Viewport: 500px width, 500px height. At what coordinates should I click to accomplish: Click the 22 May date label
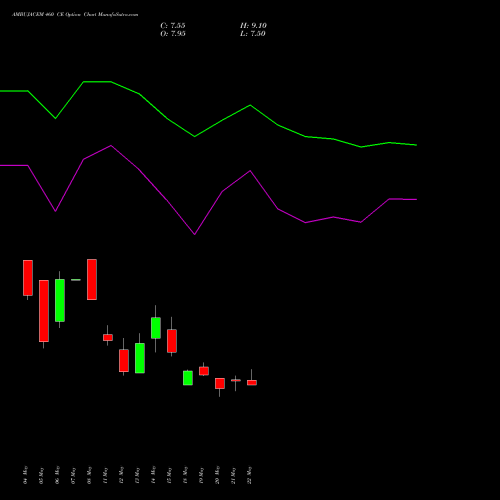[x=250, y=475]
